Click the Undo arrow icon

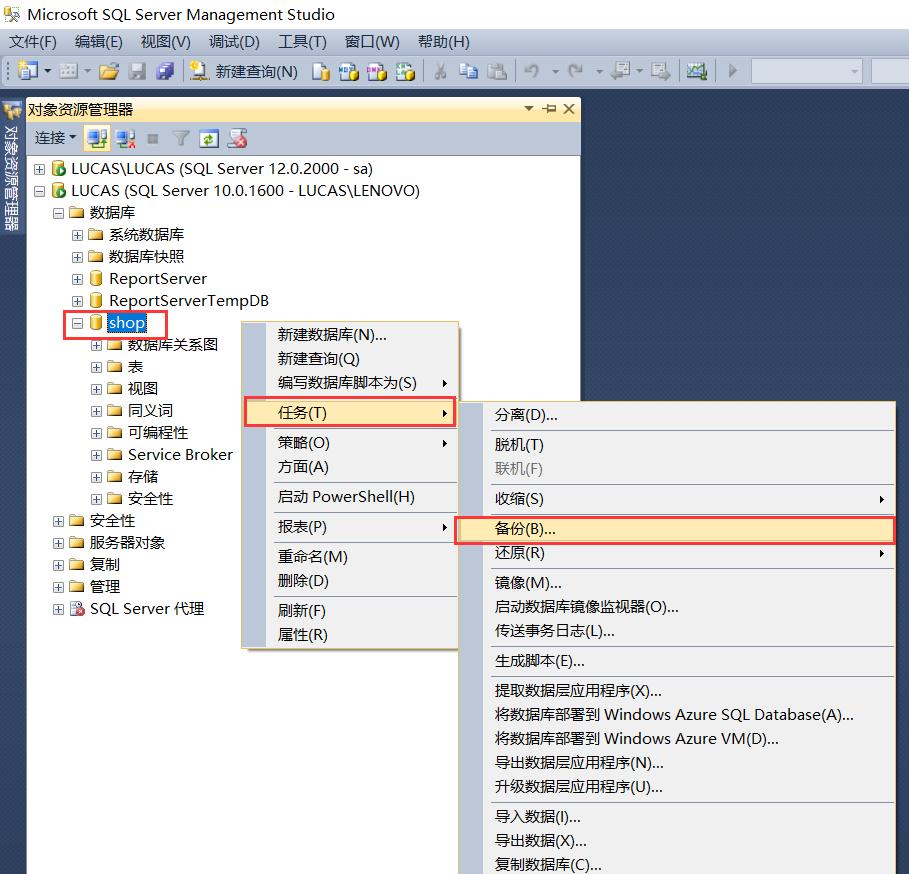pos(532,71)
